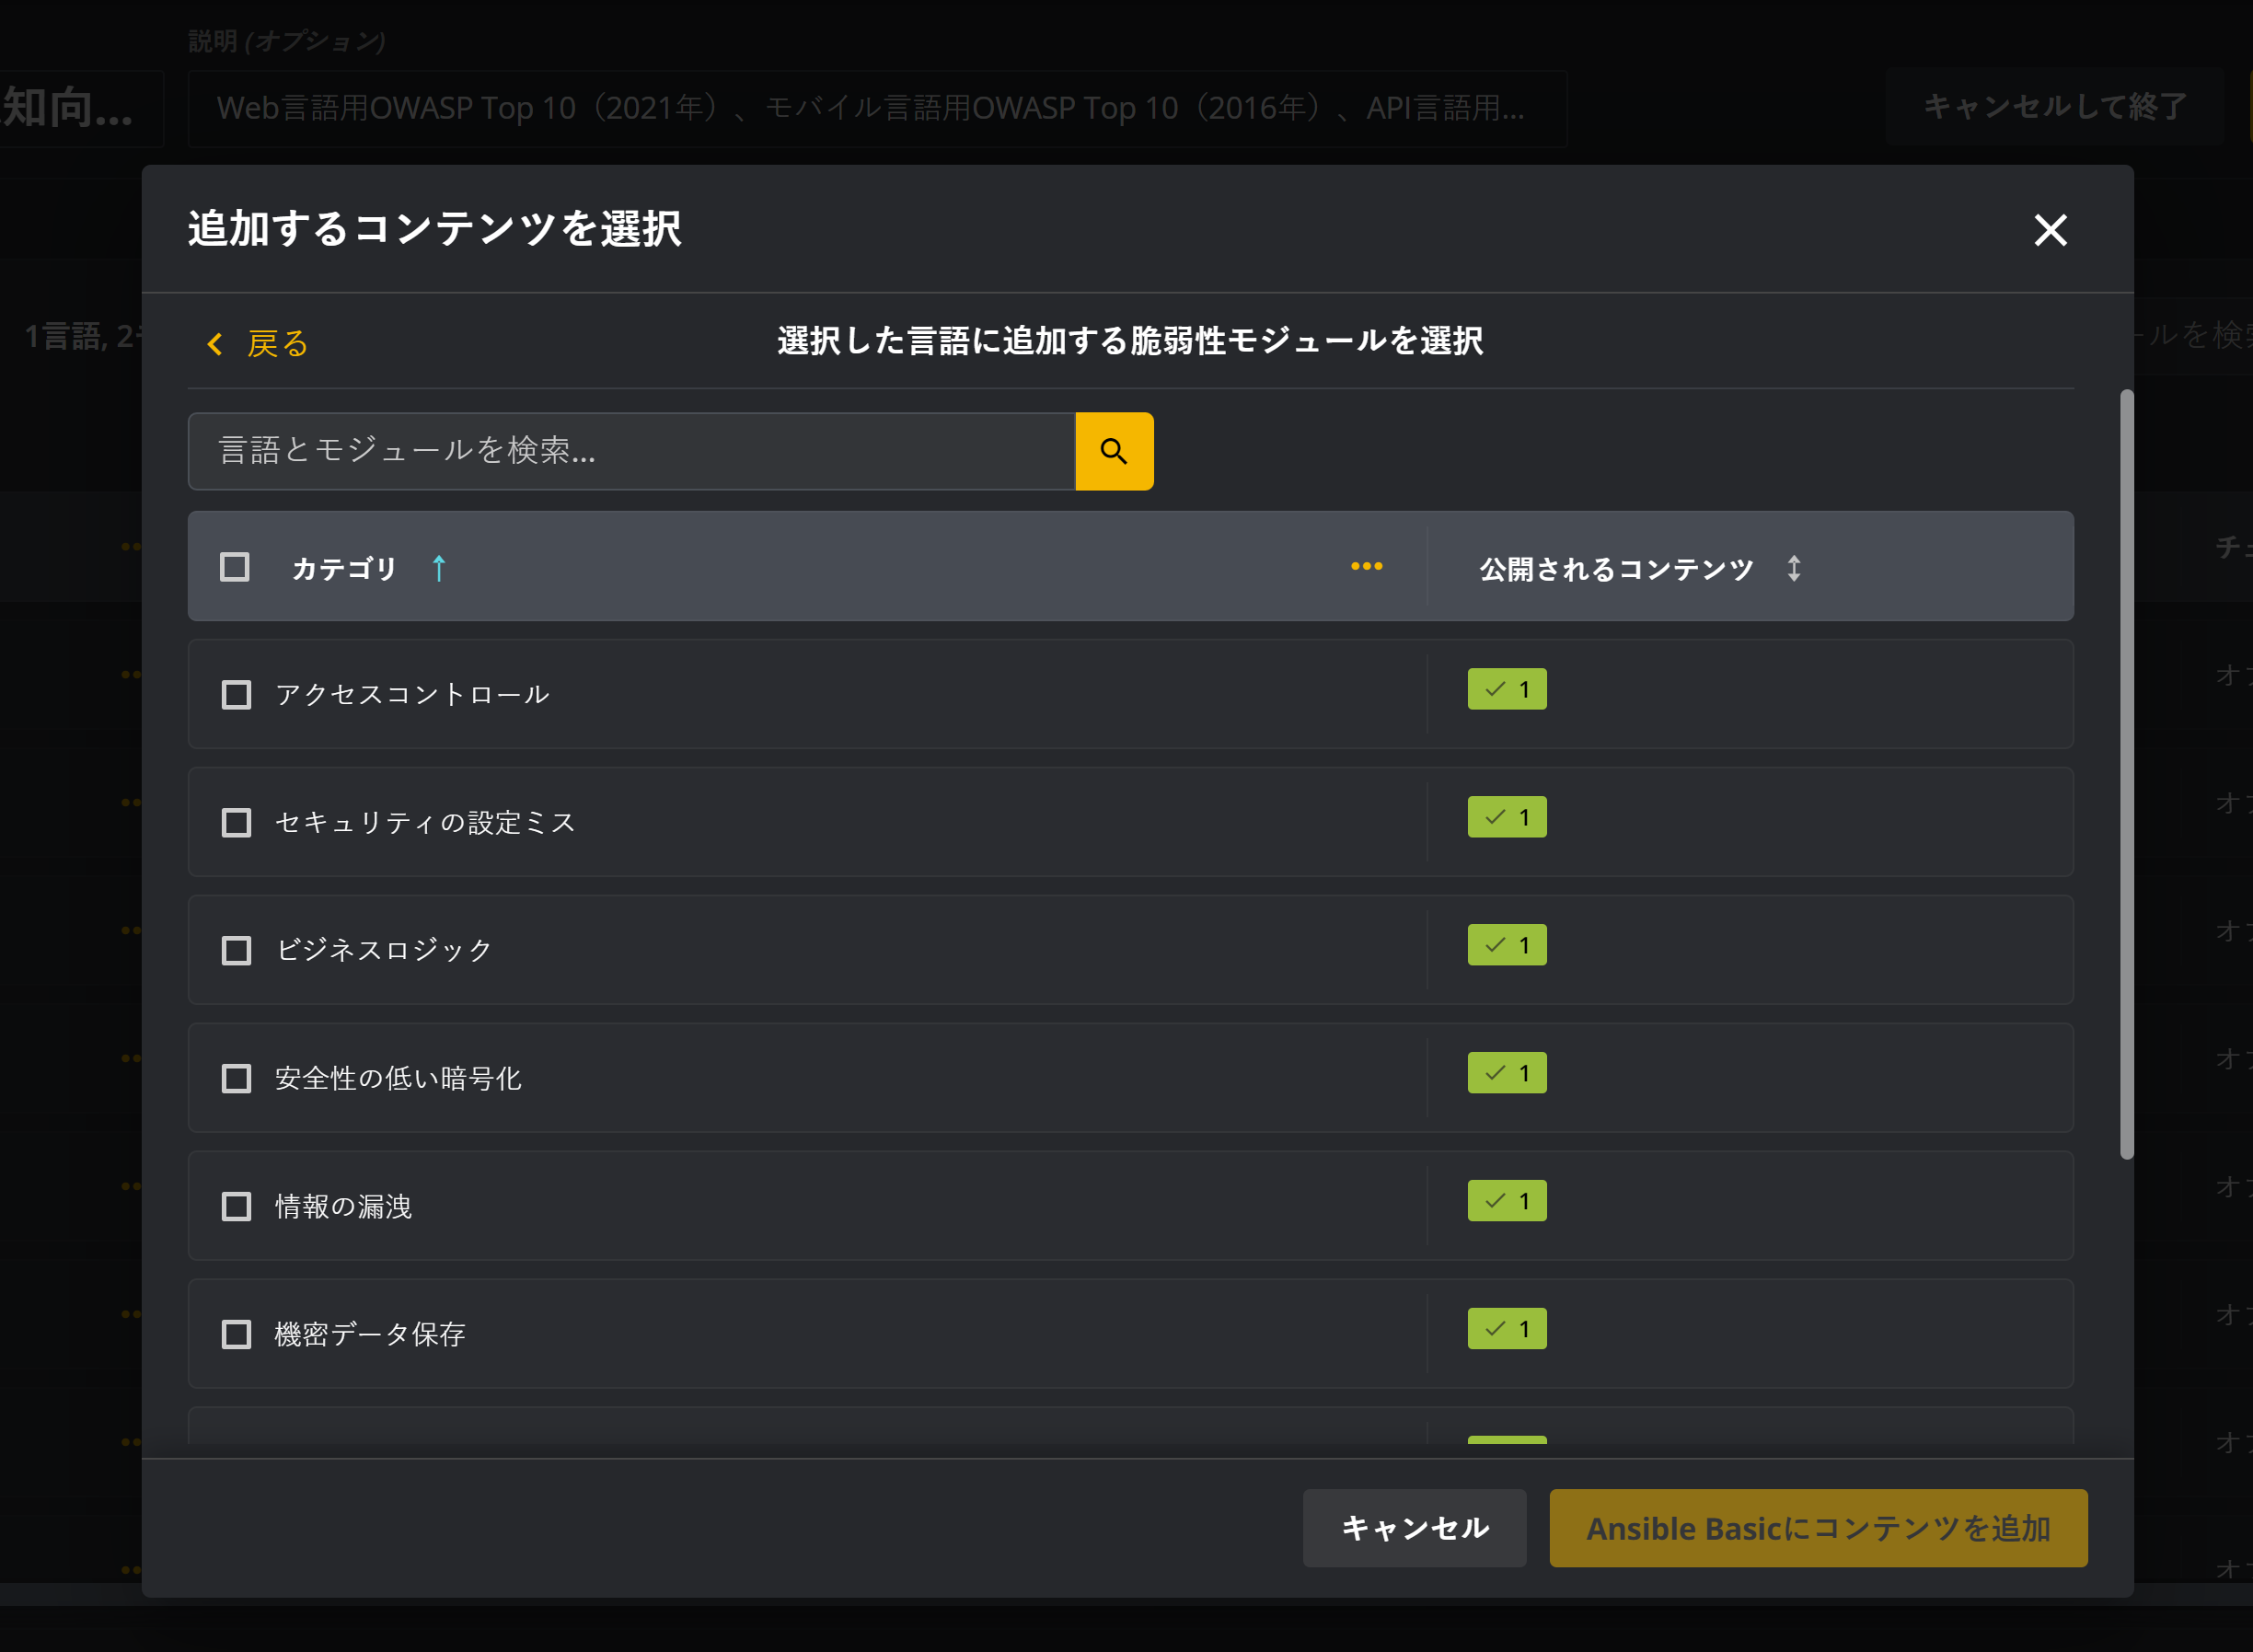Click the 公開されるコンテンツ column header
2253x1652 pixels.
1616,568
